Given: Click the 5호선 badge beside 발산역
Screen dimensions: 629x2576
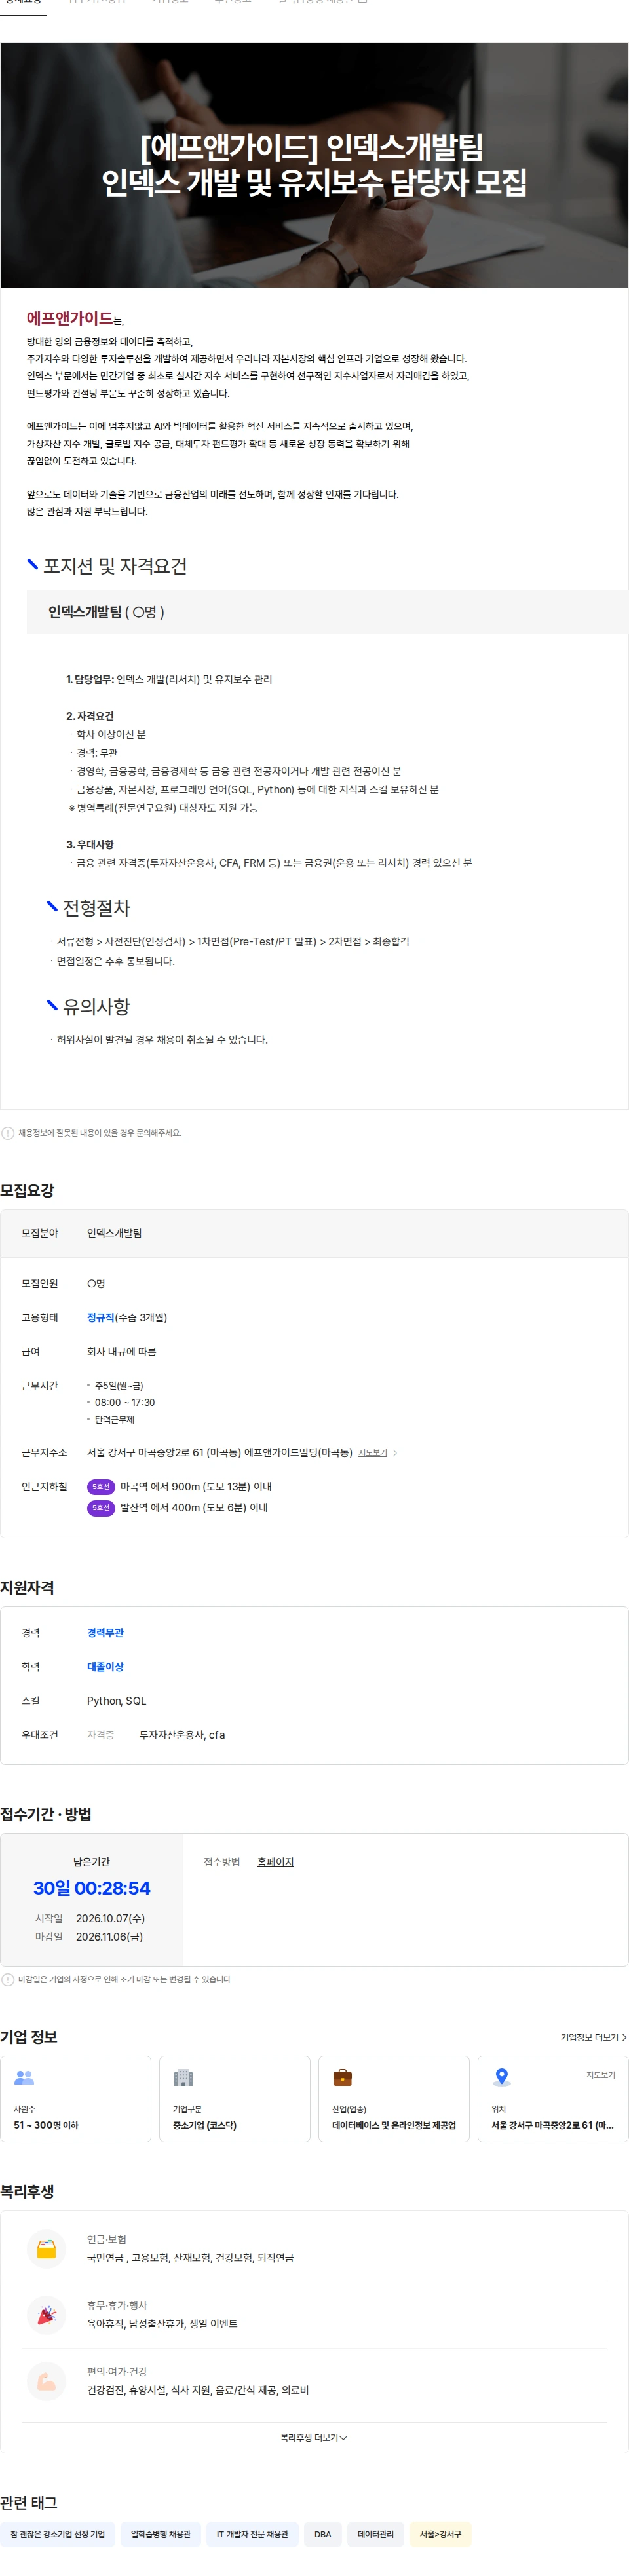Looking at the screenshot, I should 101,1508.
